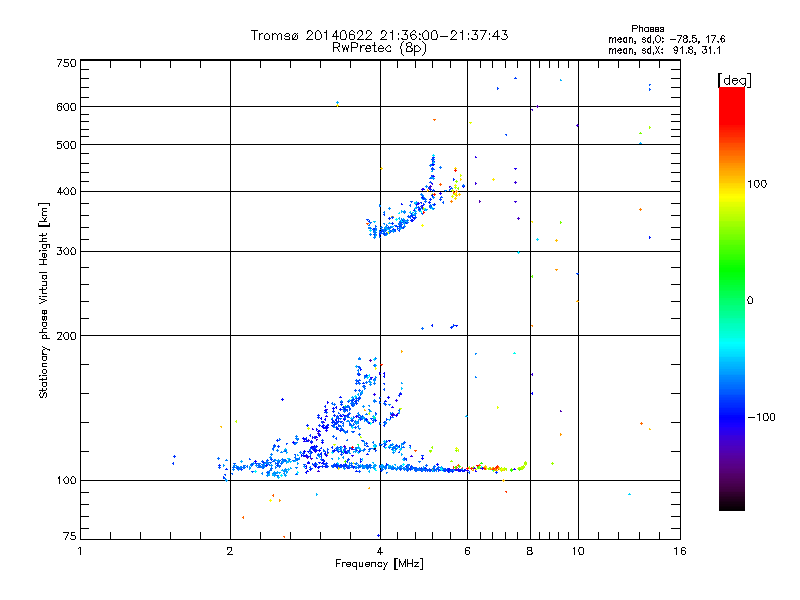Viewport: 800px width, 600px height.
Task: Click the [deg] colorbar unit label
Action: (x=734, y=80)
